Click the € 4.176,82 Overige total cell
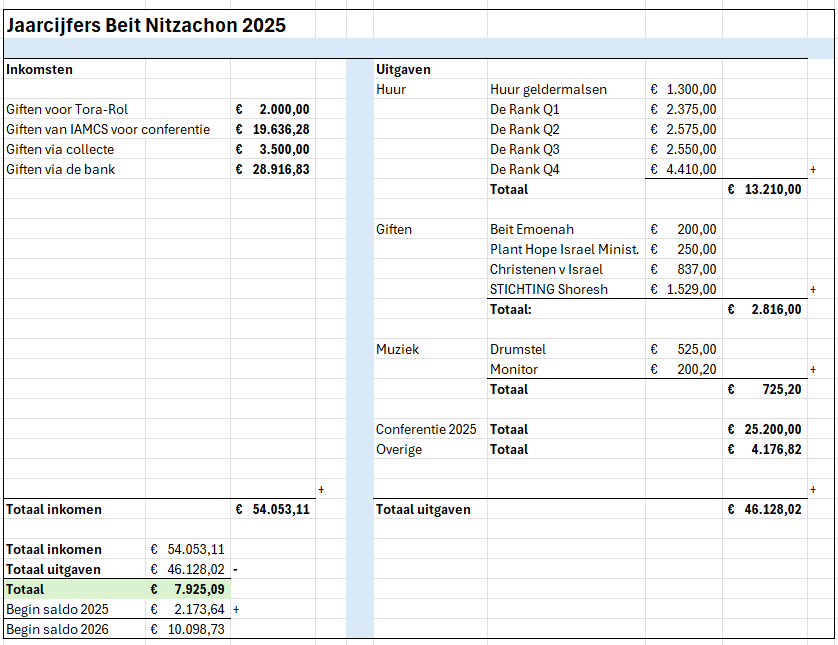 point(764,449)
